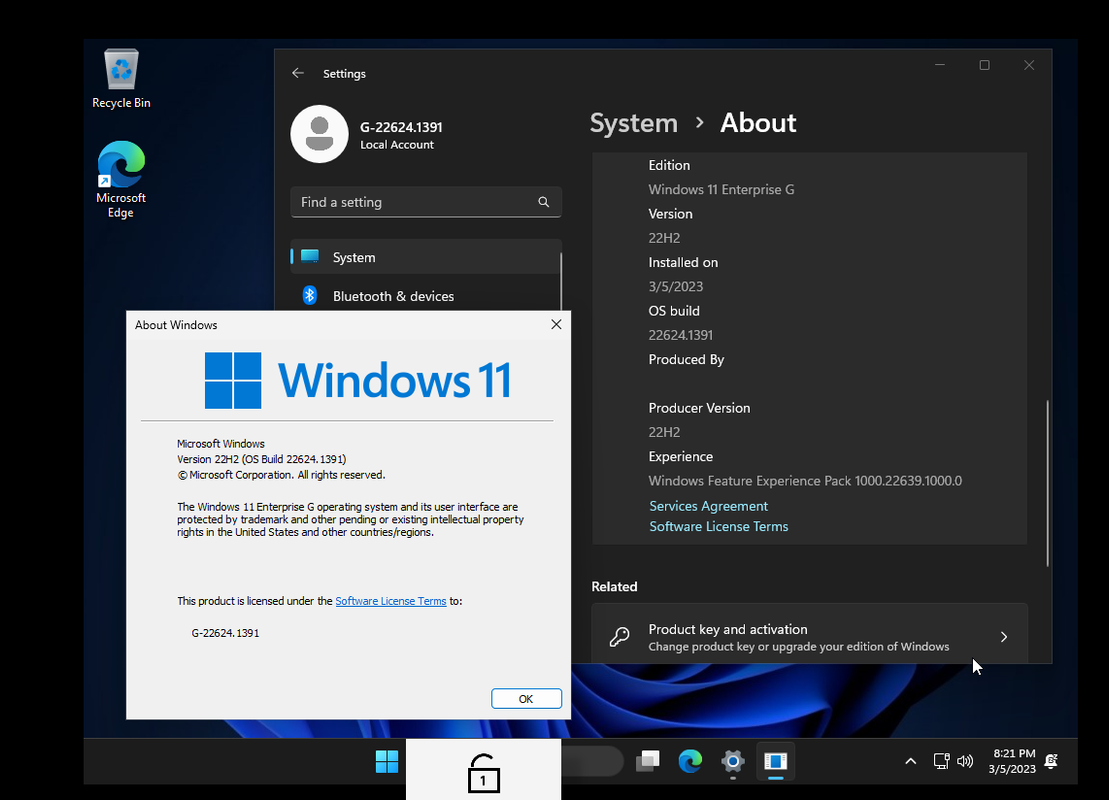Viewport: 1109px width, 800px height.
Task: Expand Product key and activation with its chevron
Action: point(1004,637)
